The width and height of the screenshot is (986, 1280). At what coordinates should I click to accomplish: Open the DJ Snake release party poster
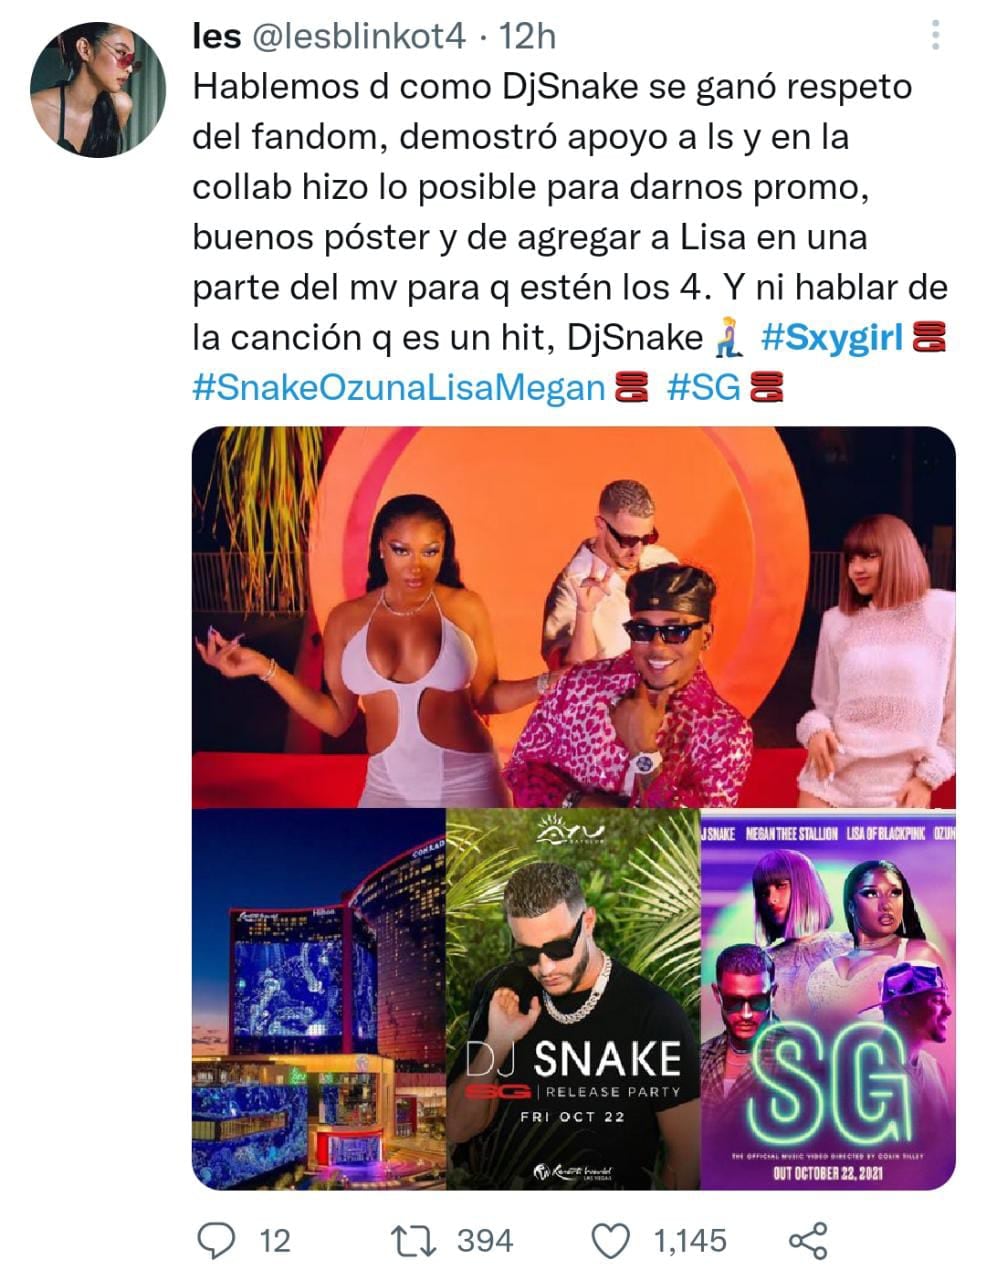click(x=572, y=999)
